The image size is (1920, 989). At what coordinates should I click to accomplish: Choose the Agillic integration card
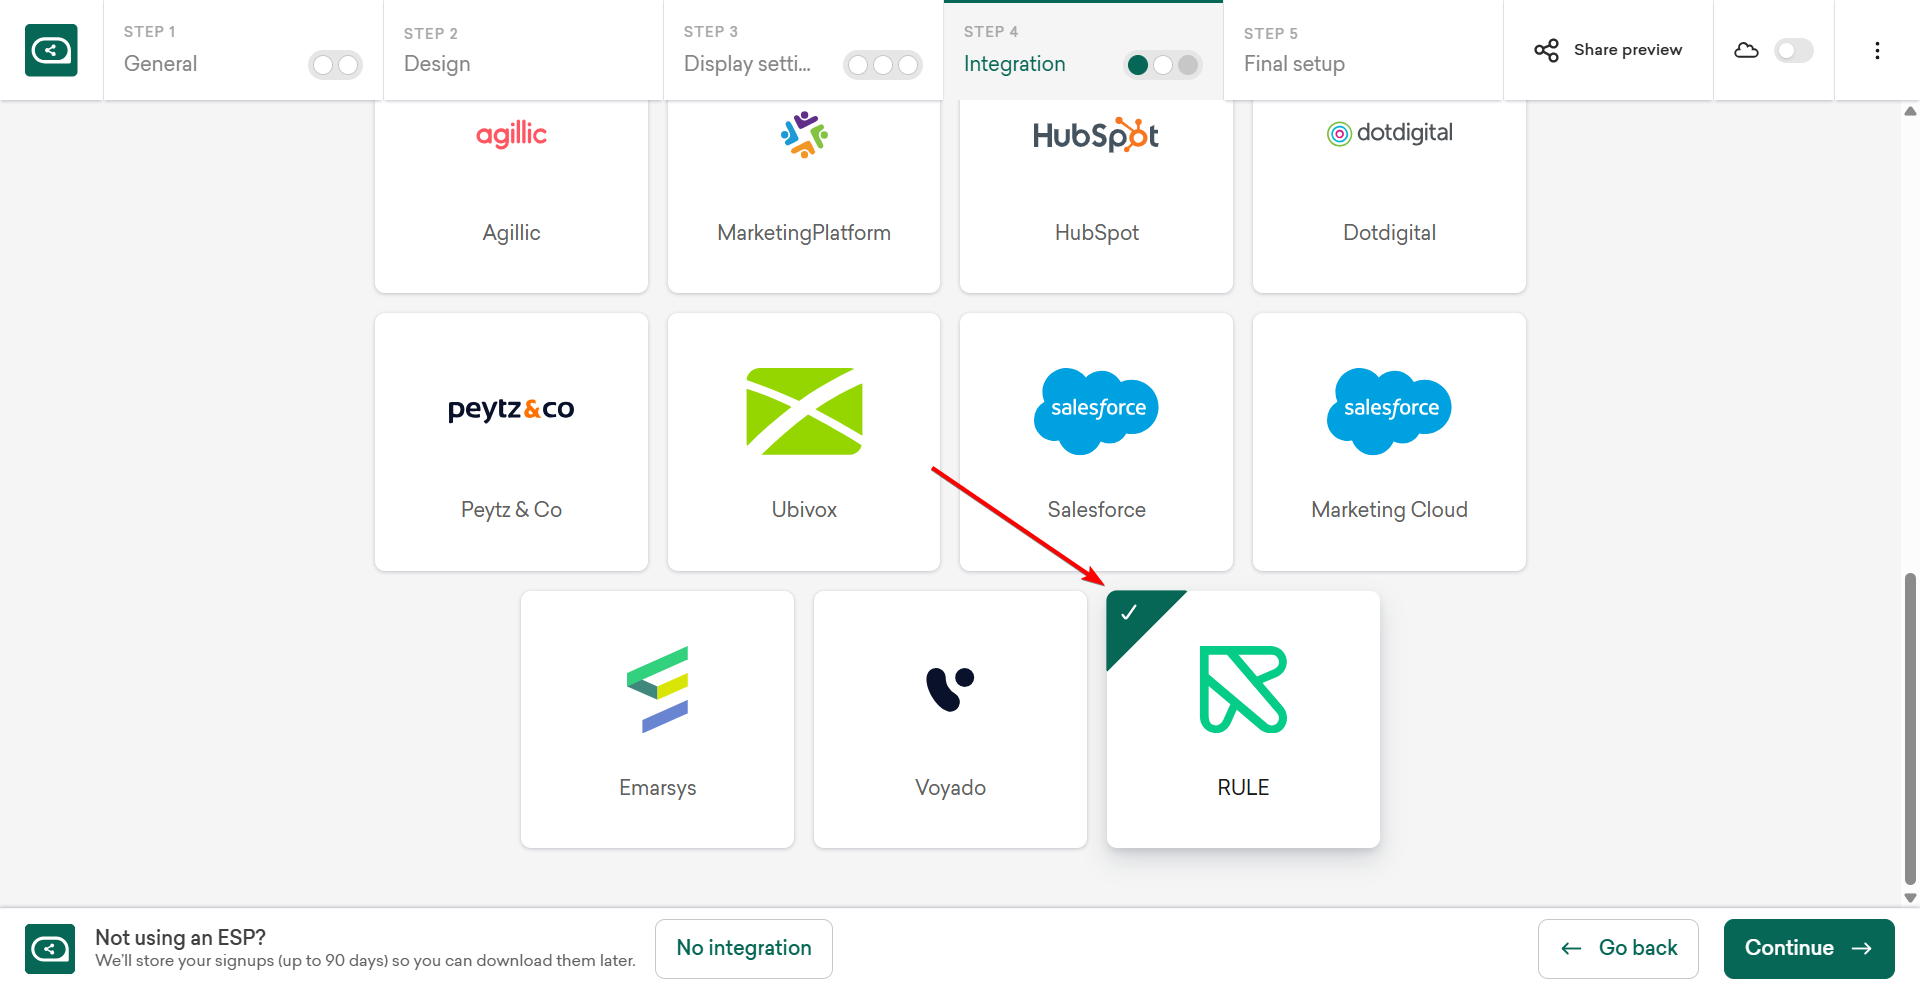tap(511, 195)
